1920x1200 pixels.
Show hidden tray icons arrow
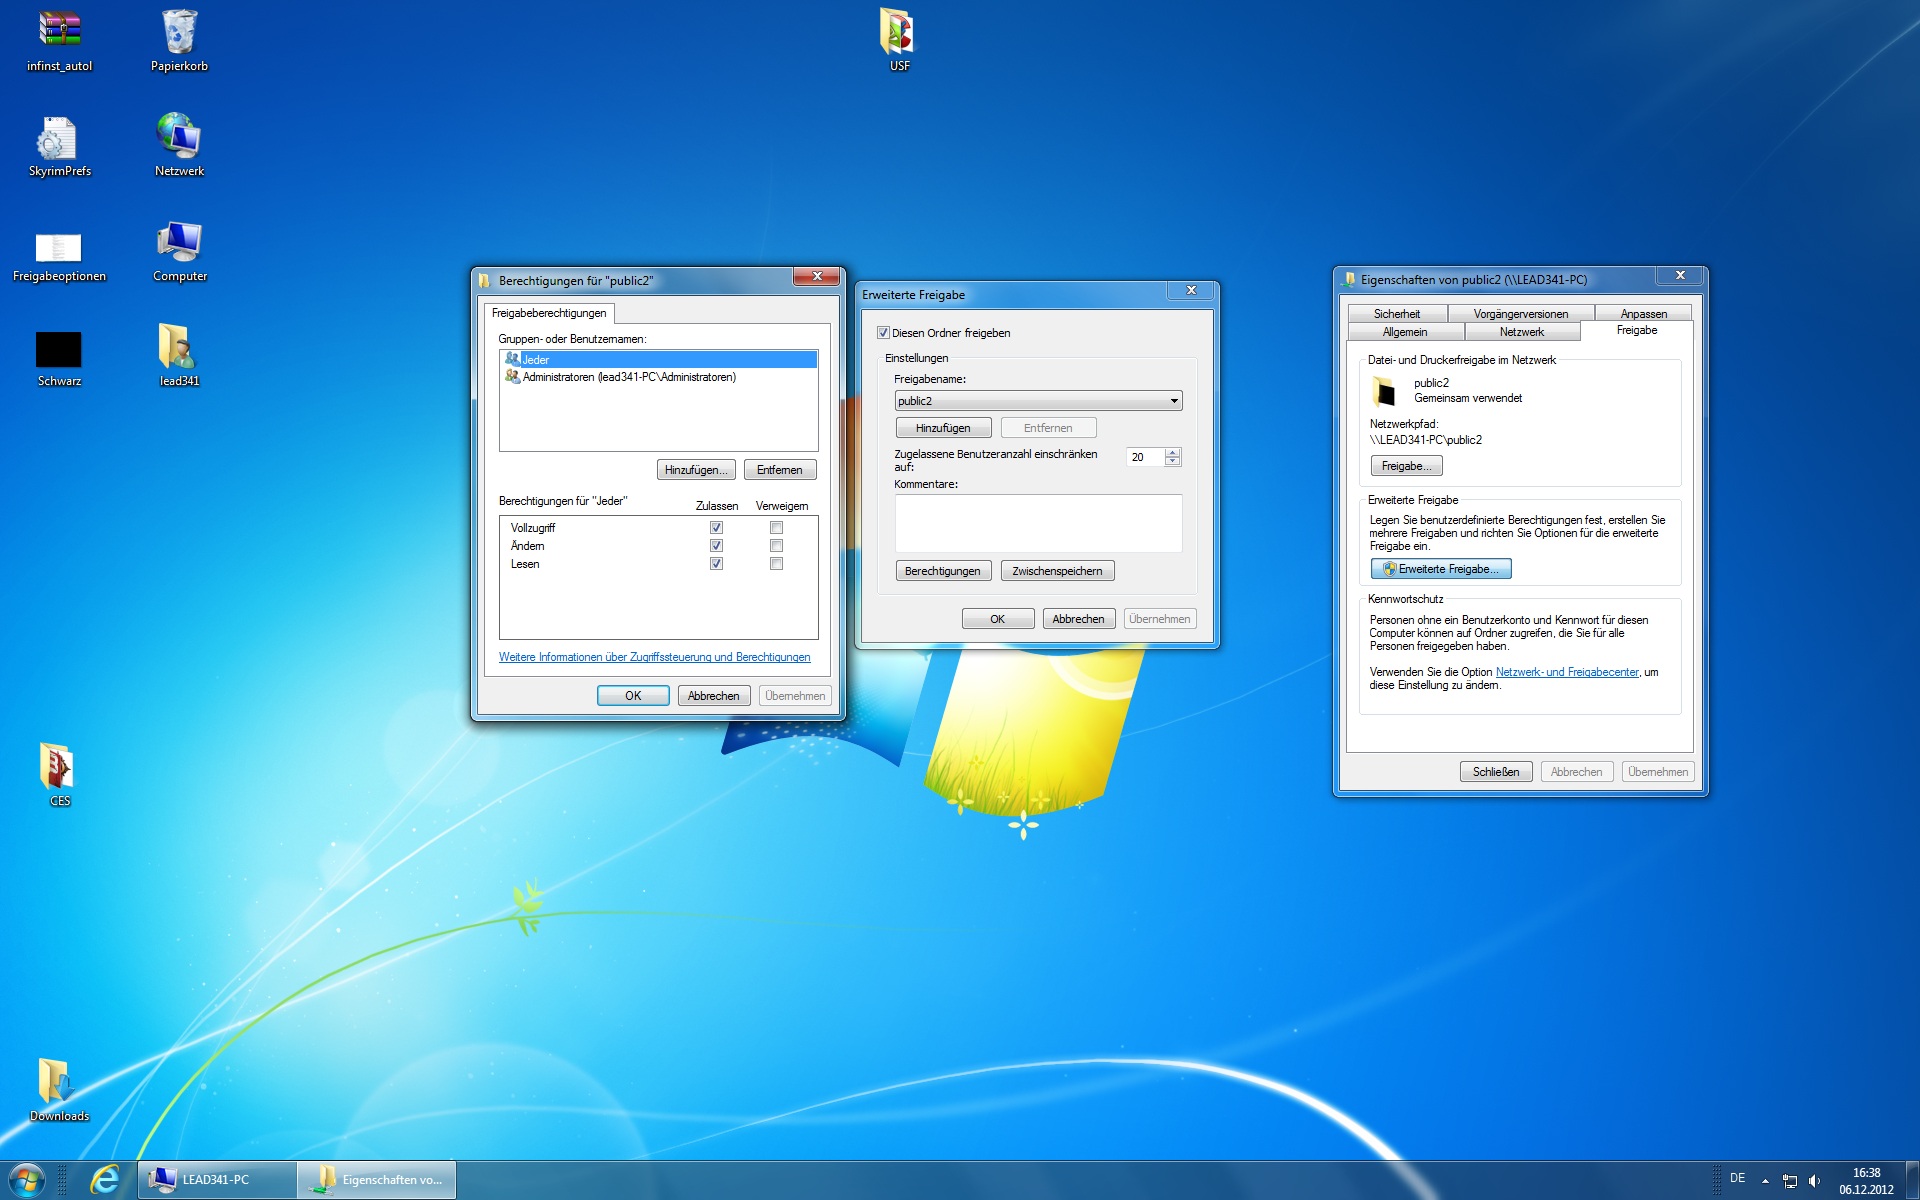[1765, 1181]
